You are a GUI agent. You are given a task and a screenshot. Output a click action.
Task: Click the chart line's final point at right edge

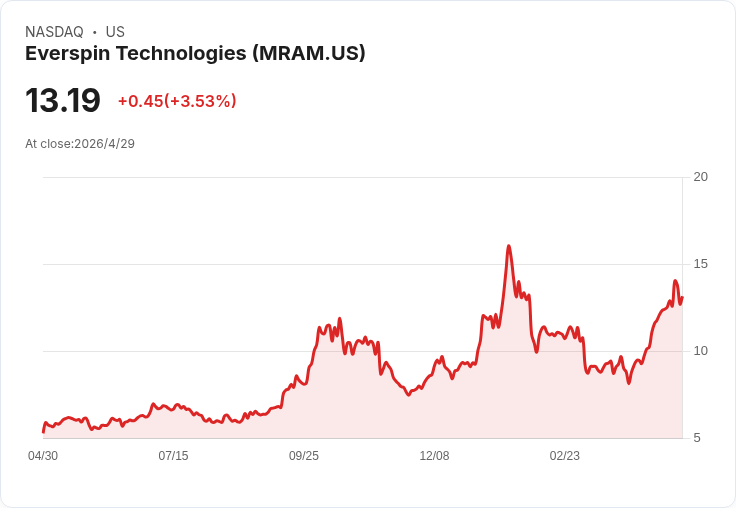point(682,297)
